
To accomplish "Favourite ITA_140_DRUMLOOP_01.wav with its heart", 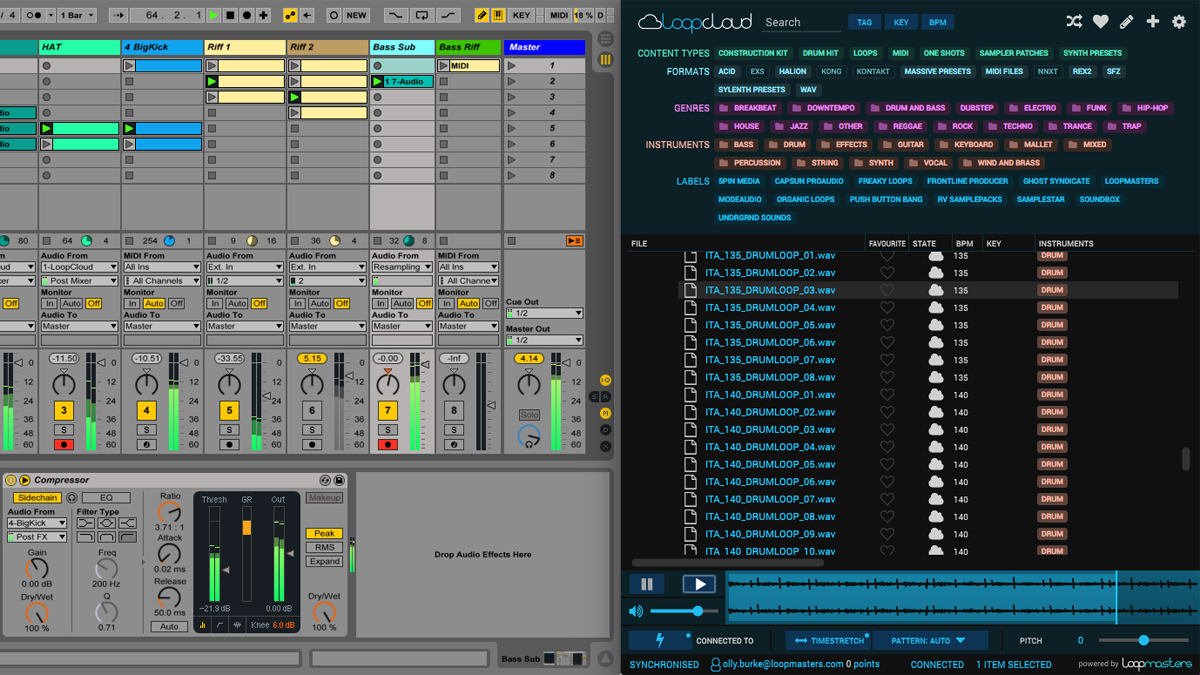I will click(x=886, y=394).
